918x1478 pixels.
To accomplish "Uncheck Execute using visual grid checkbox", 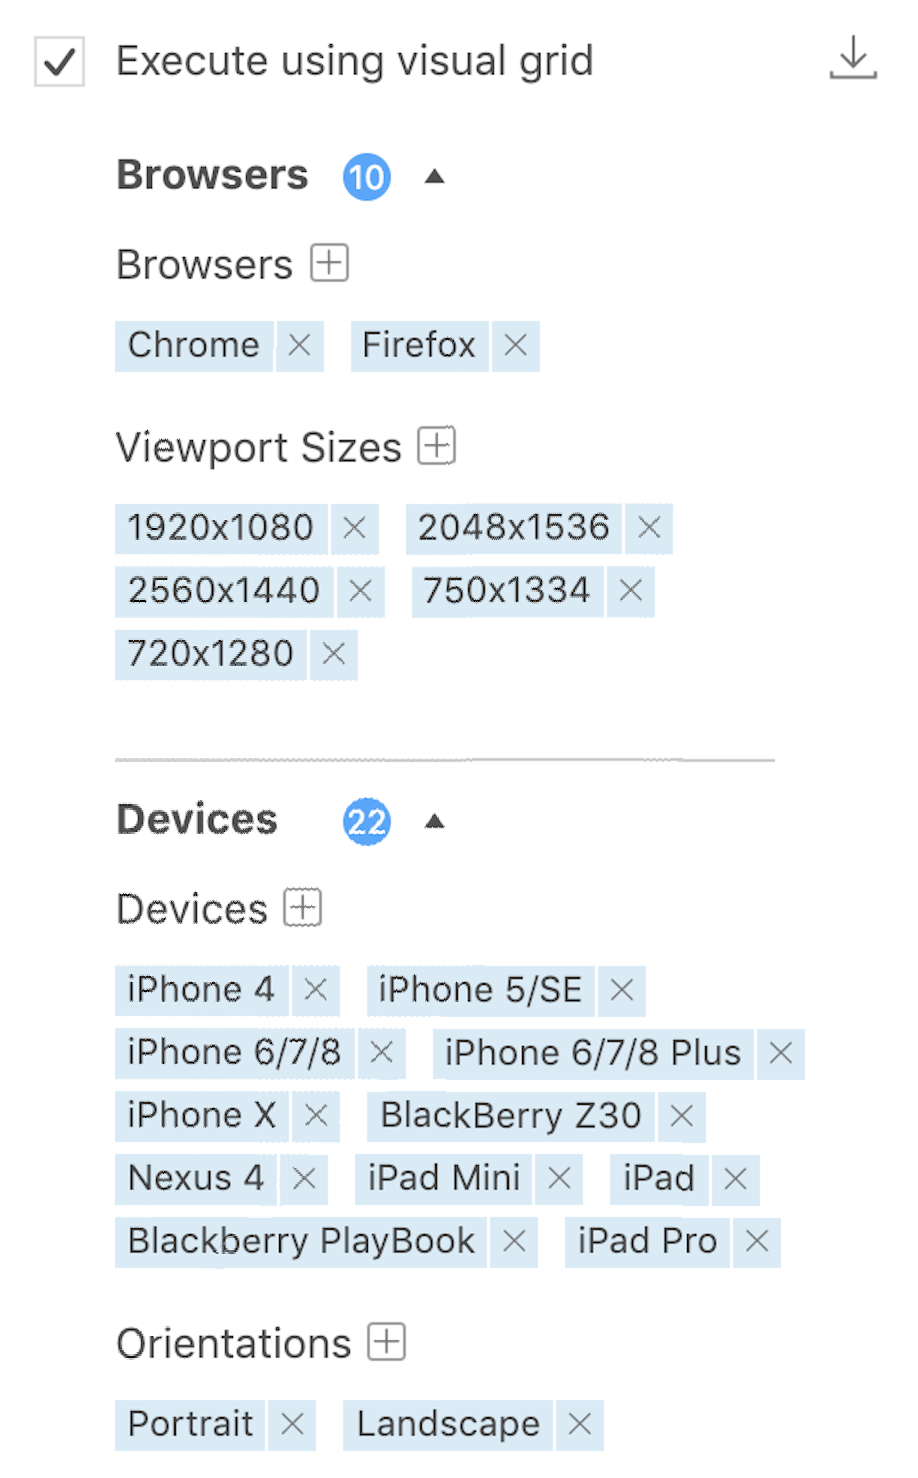I will [59, 62].
